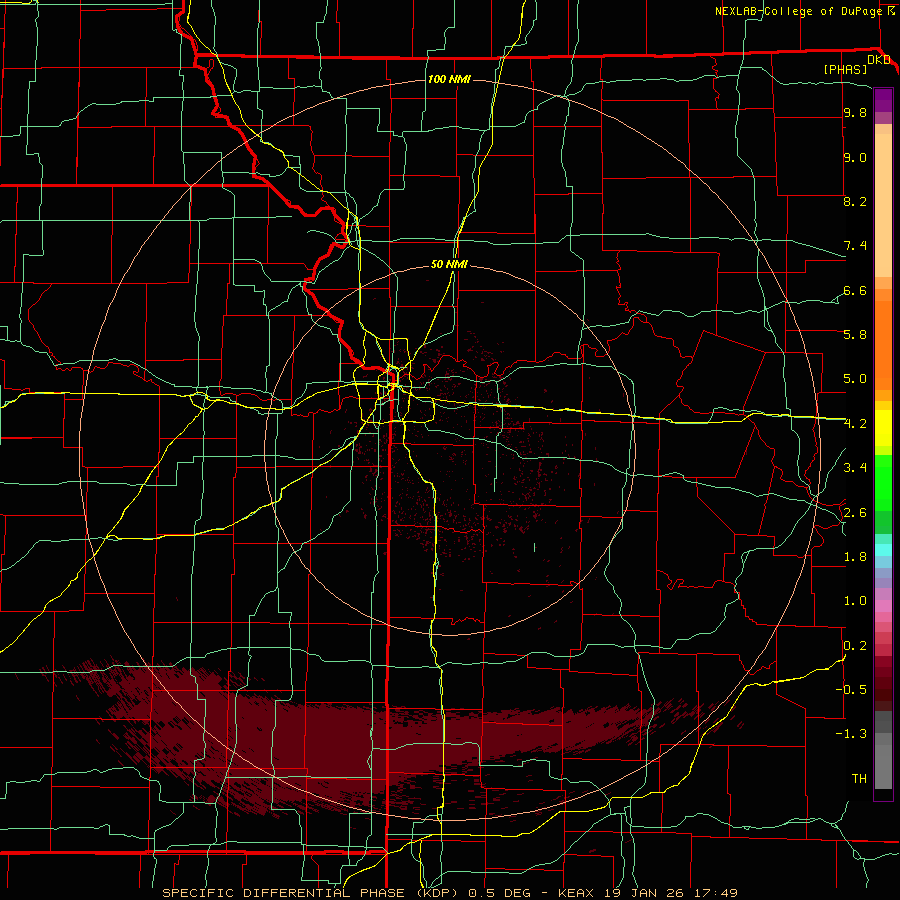
Task: Pick the yellow swatch near 4.2
Action: 883,428
